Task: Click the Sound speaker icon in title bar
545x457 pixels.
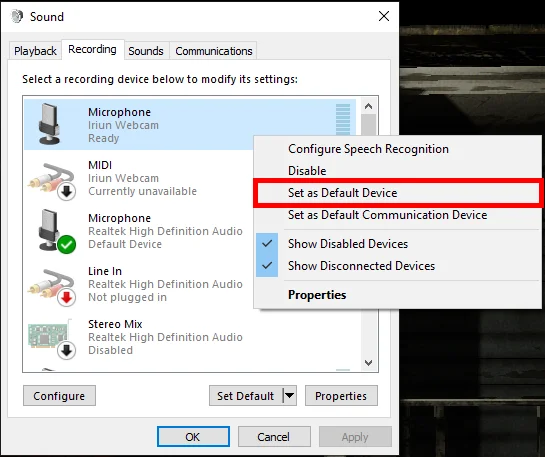Action: [x=17, y=16]
